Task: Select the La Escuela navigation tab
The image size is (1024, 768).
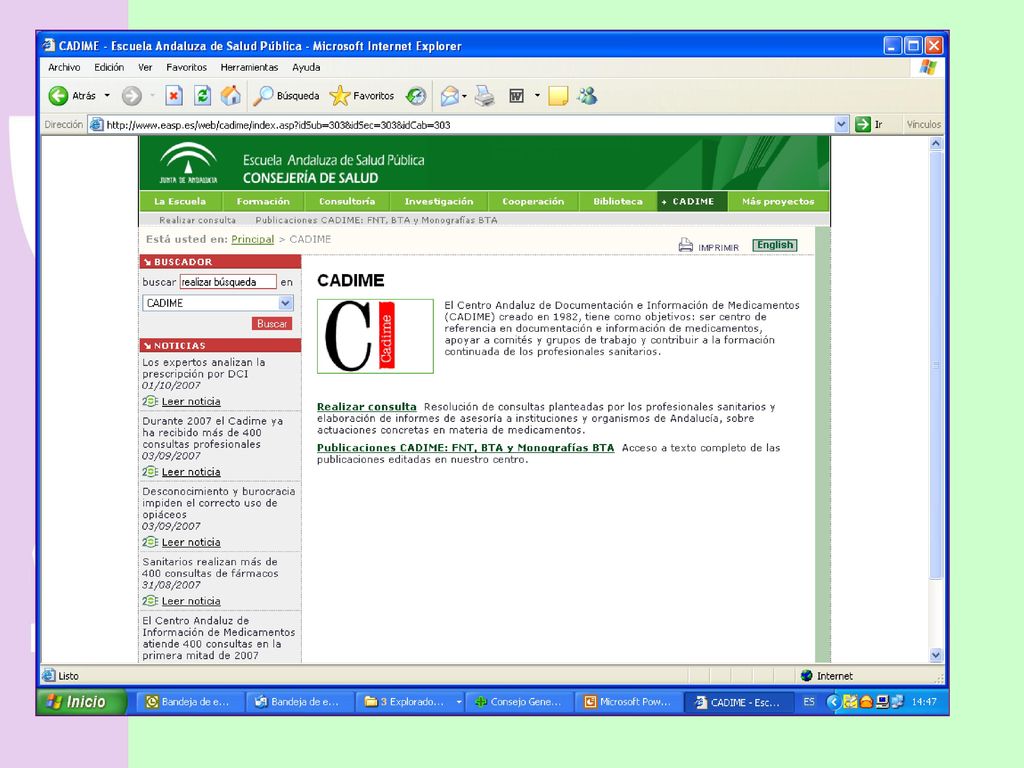Action: (180, 201)
